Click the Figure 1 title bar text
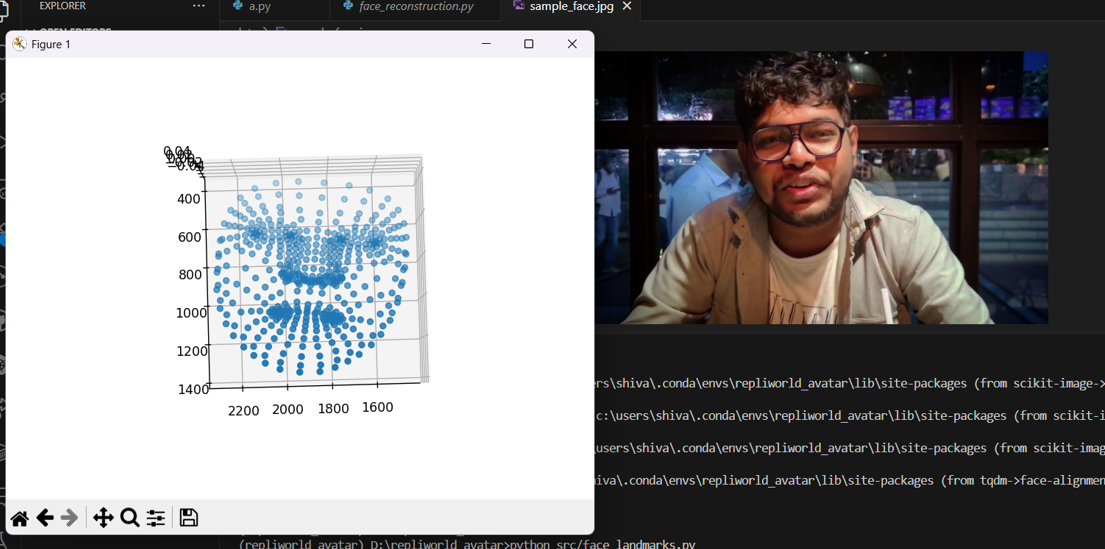Image resolution: width=1105 pixels, height=549 pixels. pos(51,44)
